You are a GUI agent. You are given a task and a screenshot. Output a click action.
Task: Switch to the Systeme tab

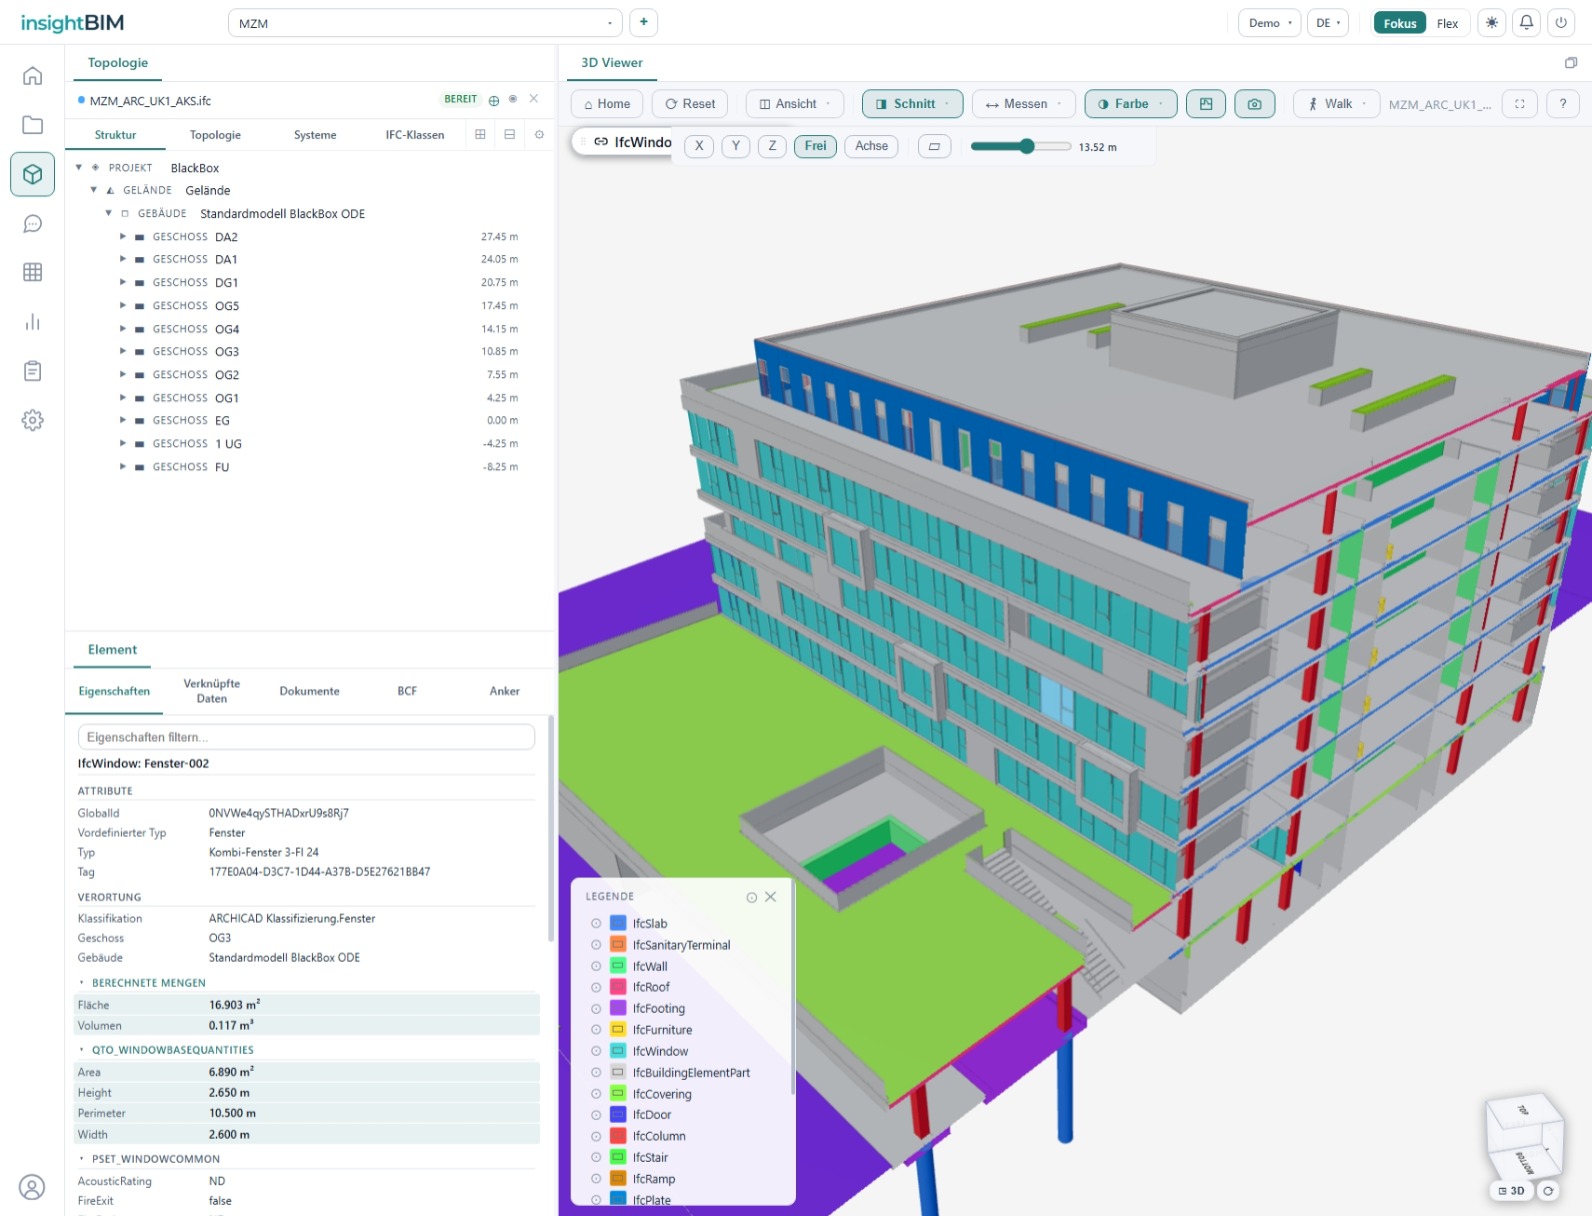coord(315,135)
